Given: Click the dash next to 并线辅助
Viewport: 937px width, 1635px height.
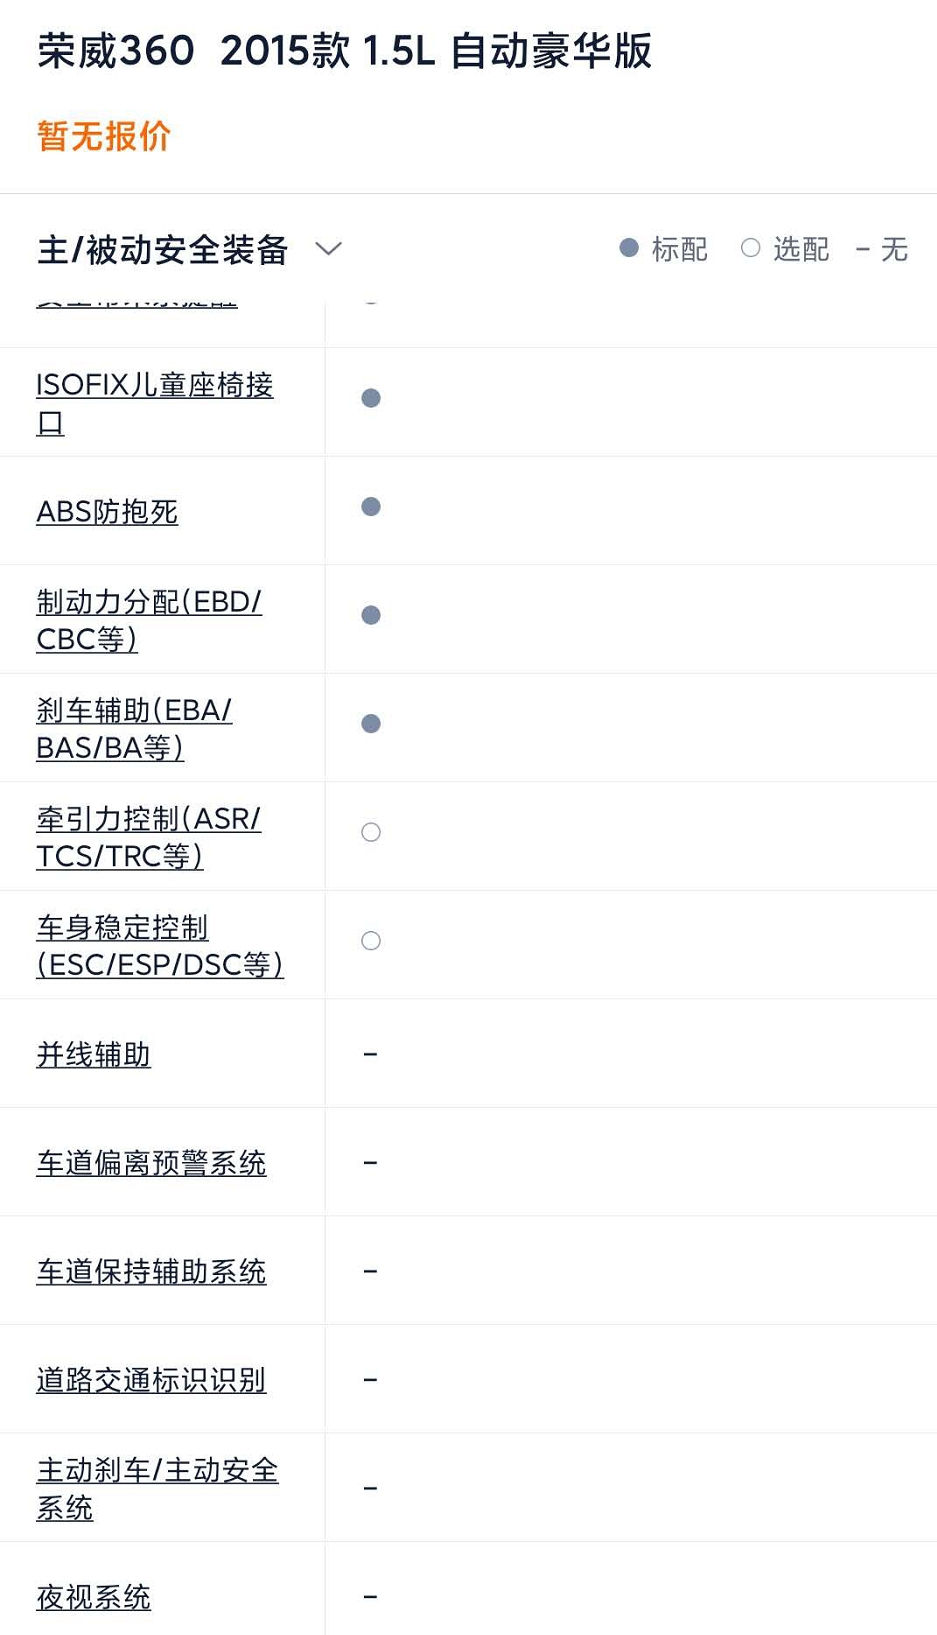Looking at the screenshot, I should click(x=371, y=1053).
